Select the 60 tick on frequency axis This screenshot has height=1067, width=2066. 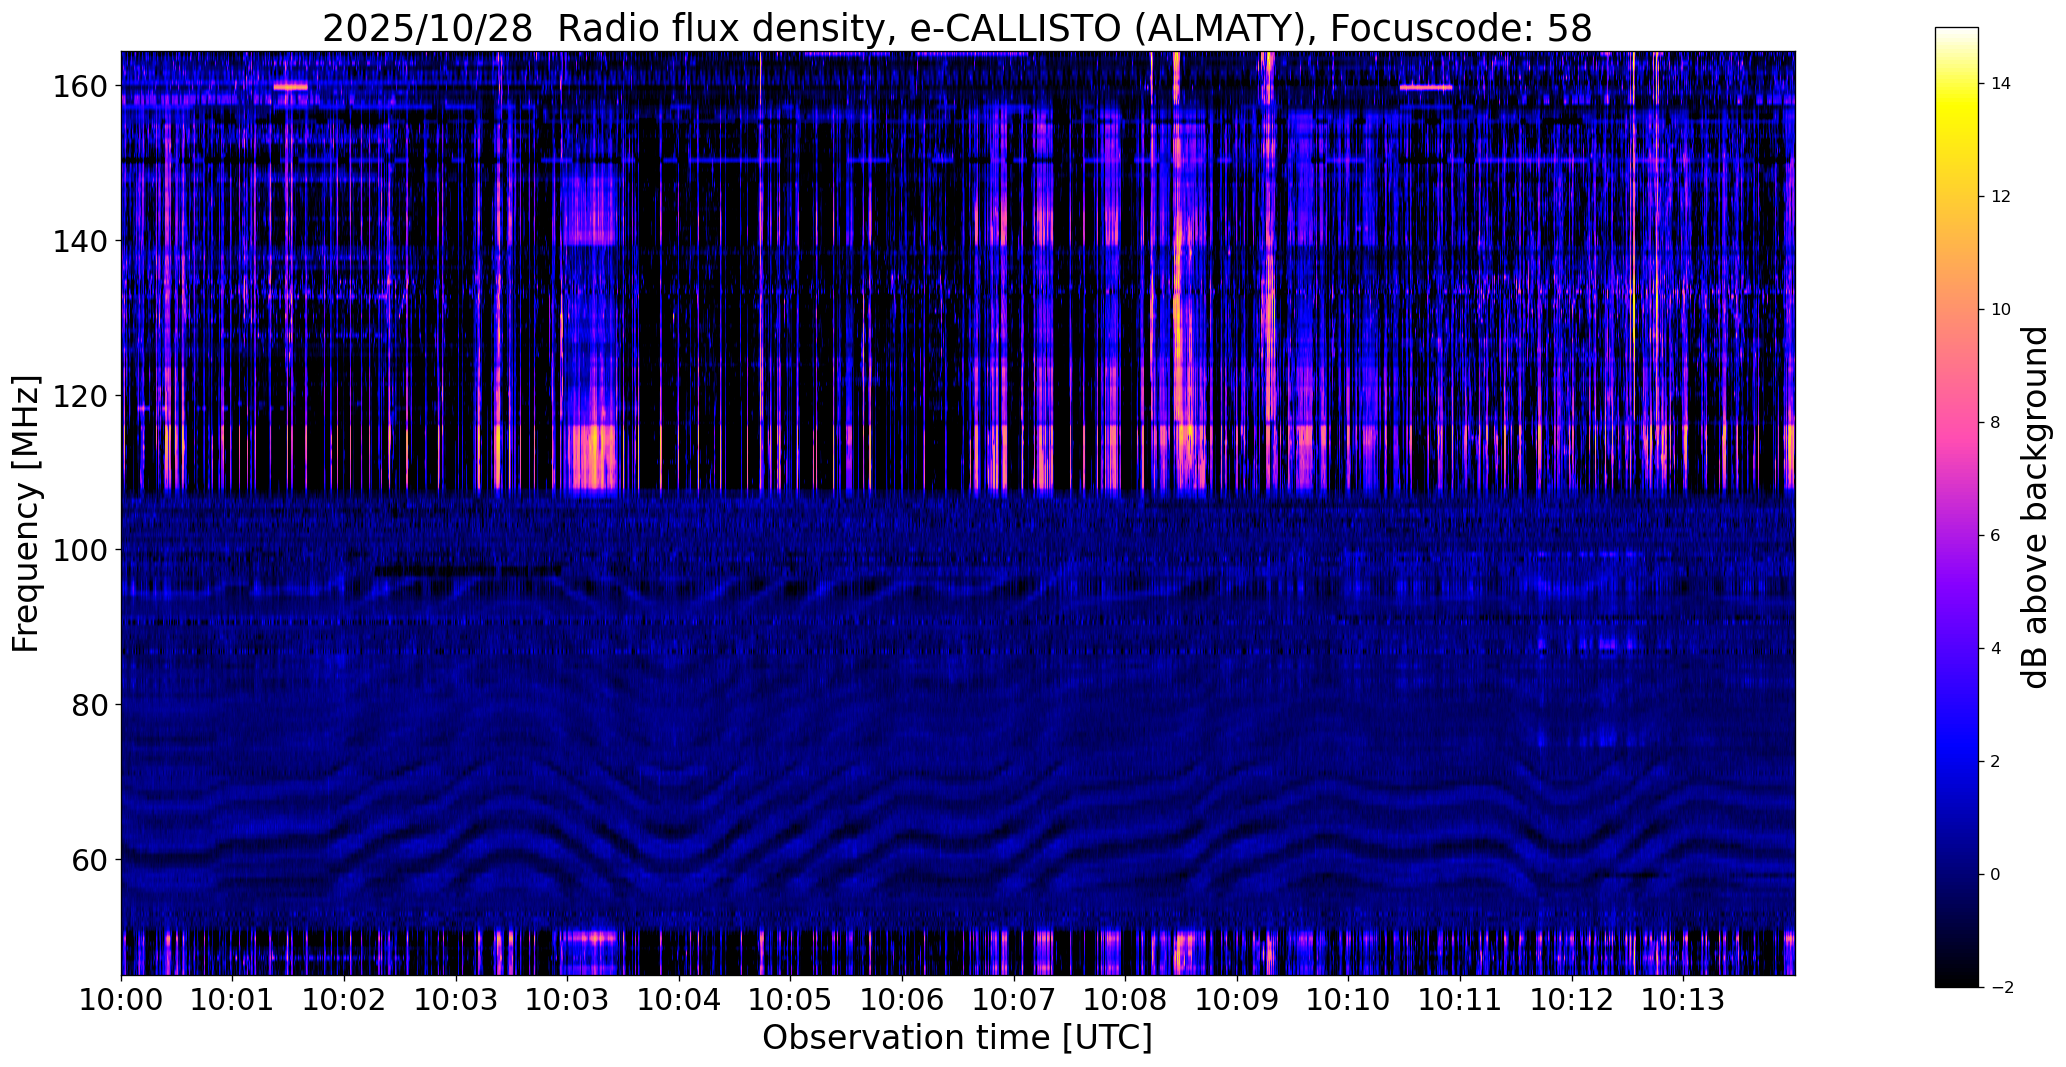[89, 859]
